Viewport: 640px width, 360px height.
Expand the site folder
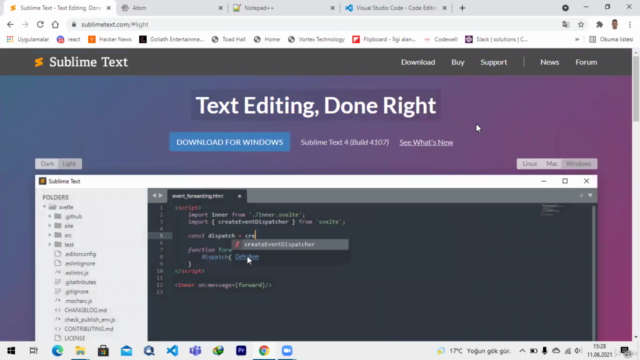pyautogui.click(x=50, y=226)
